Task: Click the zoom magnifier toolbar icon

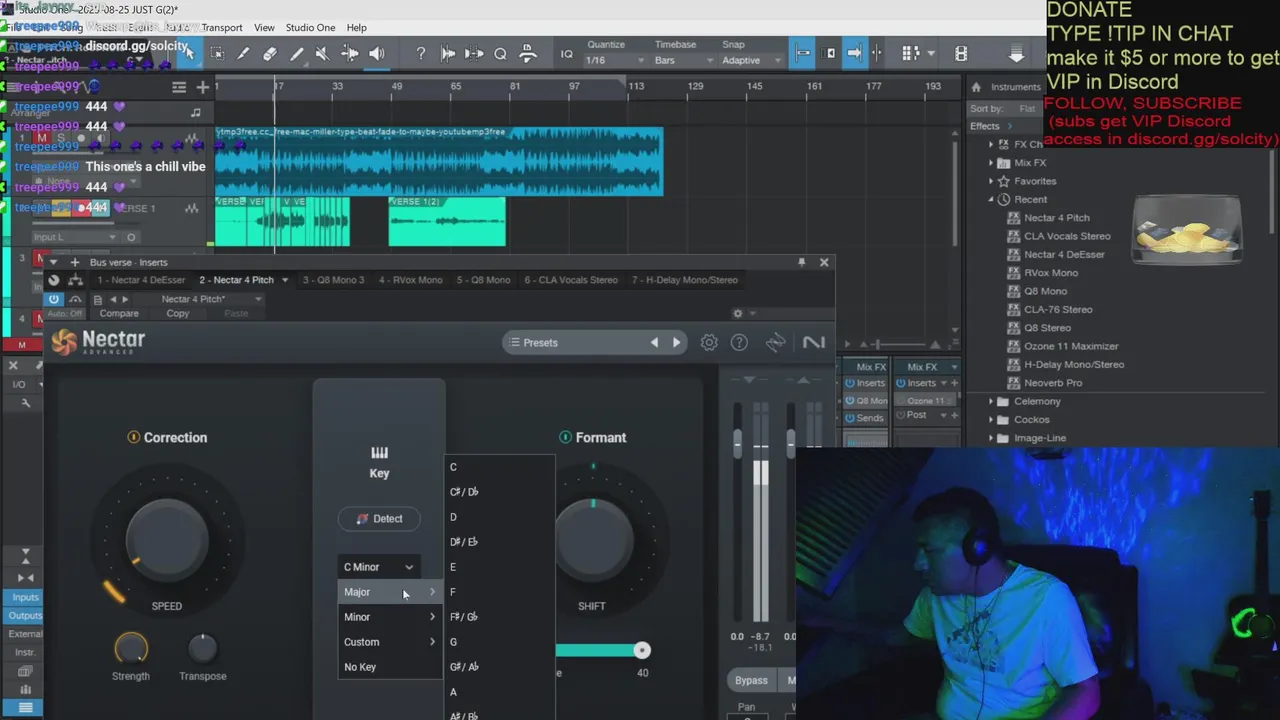Action: [500, 54]
